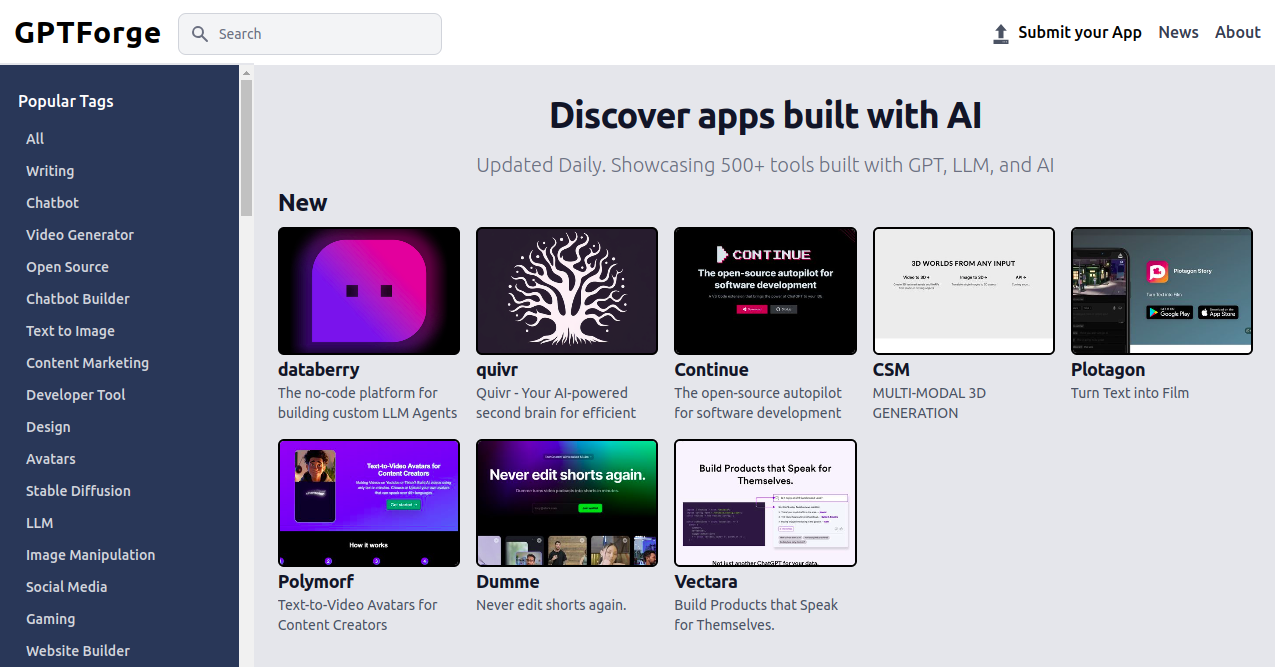Click the Dumme app title
This screenshot has height=667, width=1275.
point(507,582)
